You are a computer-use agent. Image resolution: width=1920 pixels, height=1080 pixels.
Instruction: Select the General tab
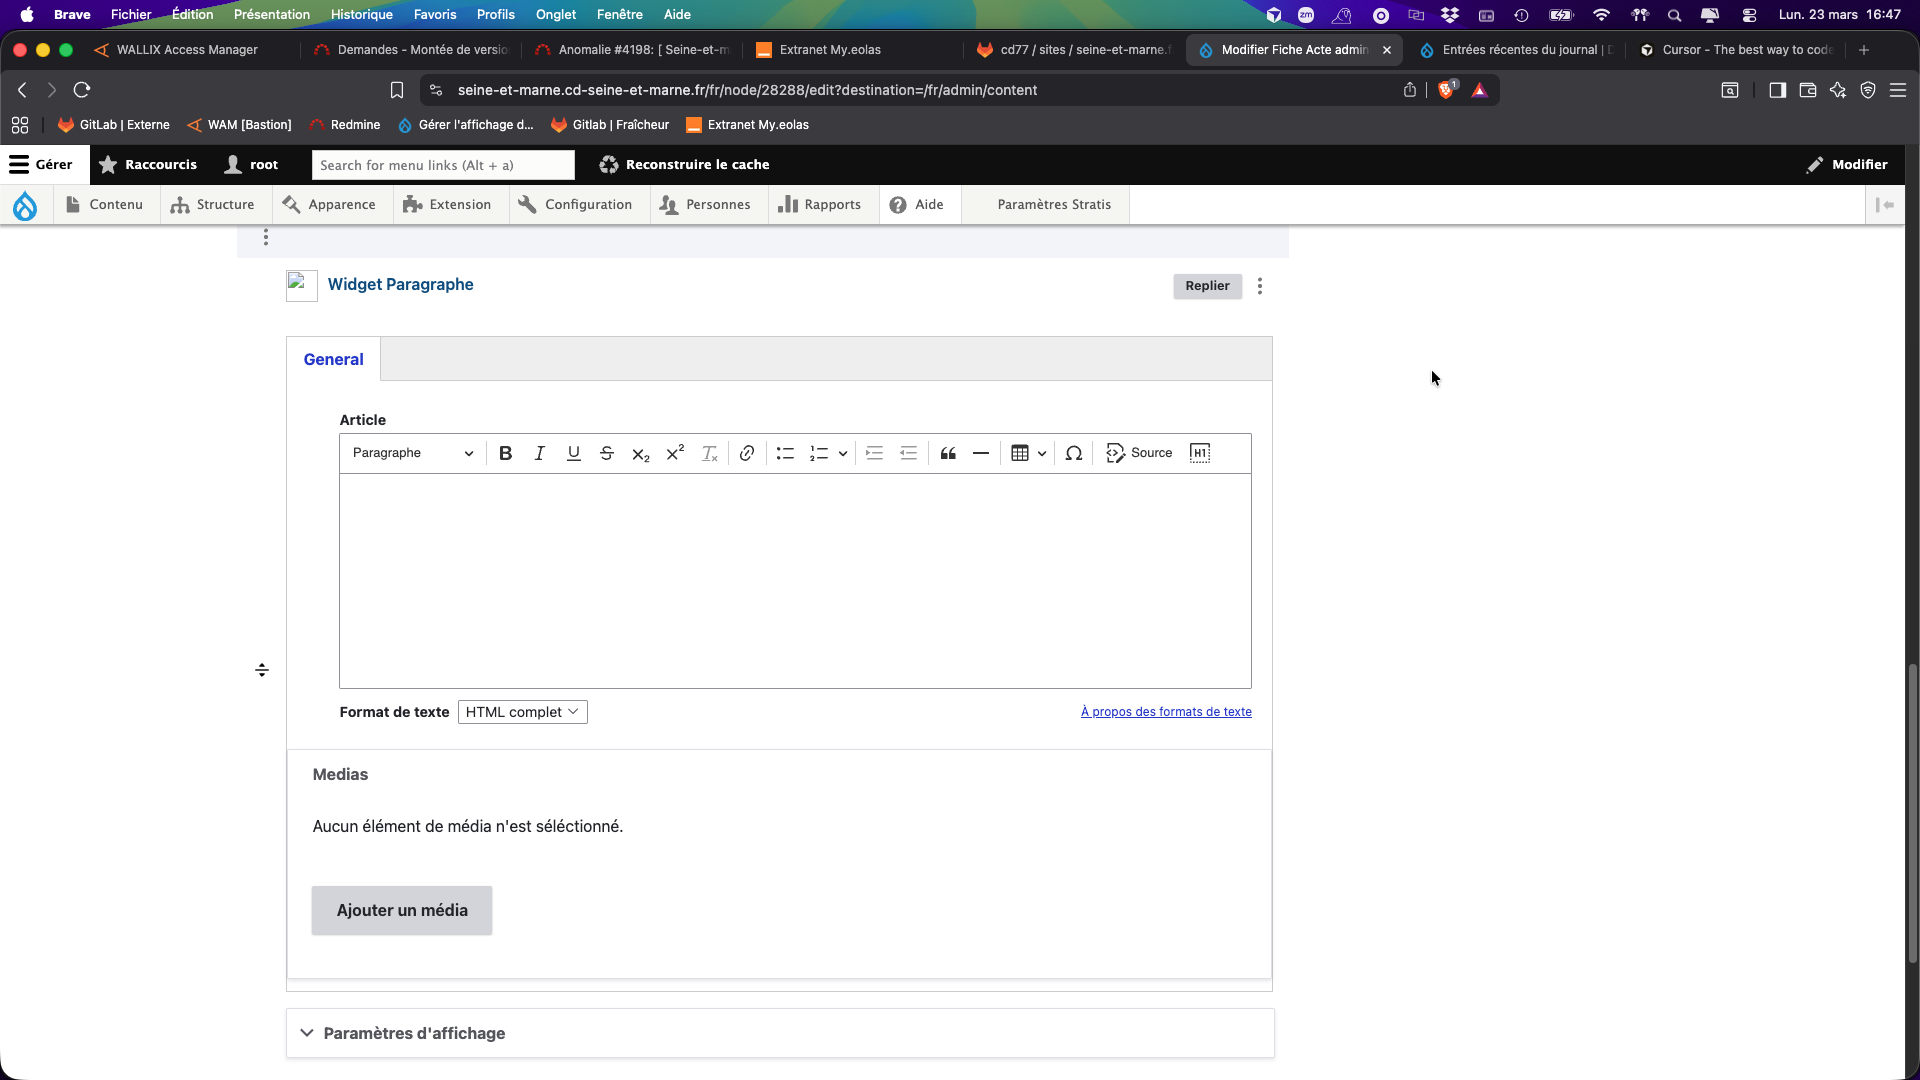tap(333, 359)
